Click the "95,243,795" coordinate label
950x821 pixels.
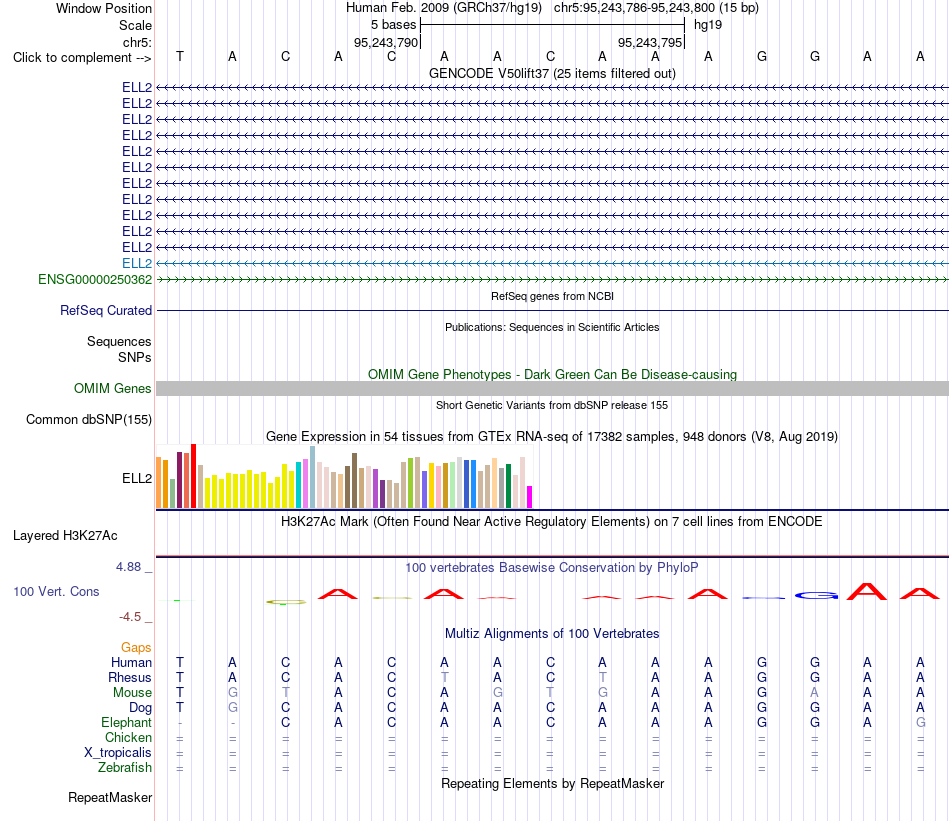650,42
